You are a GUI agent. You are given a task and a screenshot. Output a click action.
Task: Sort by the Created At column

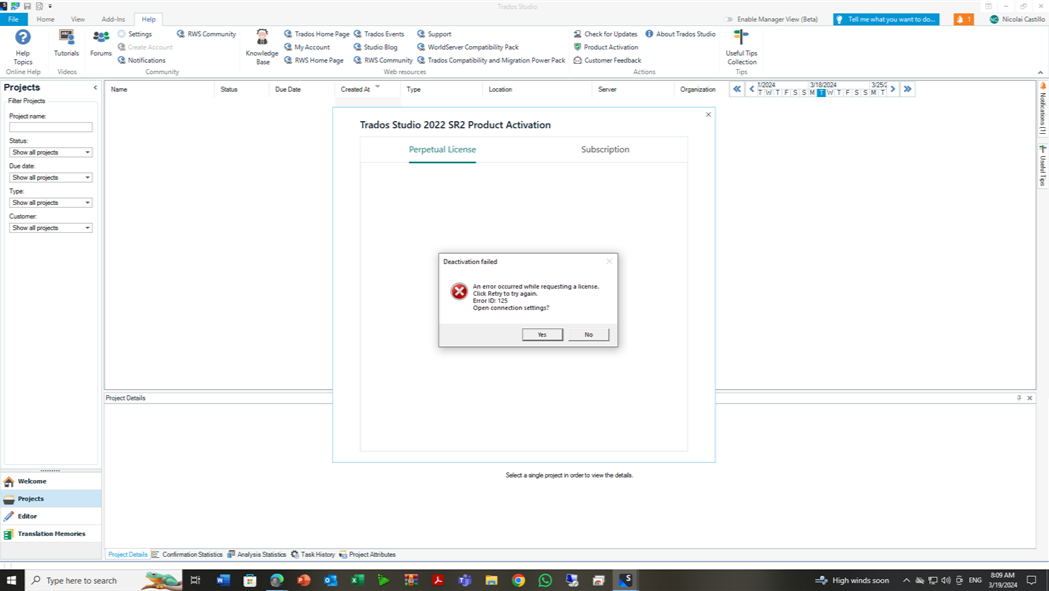pyautogui.click(x=367, y=89)
